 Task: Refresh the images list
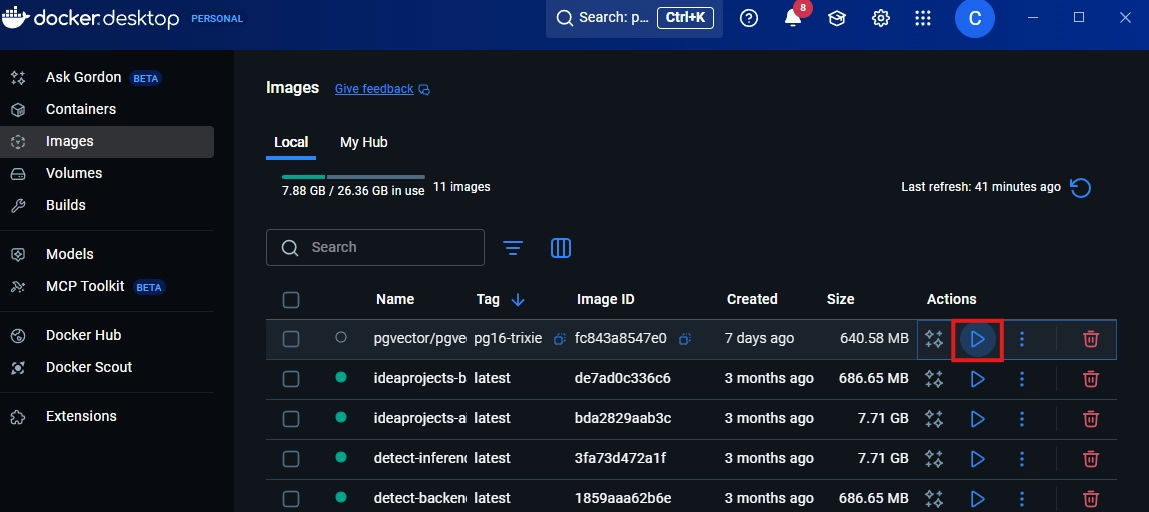pyautogui.click(x=1081, y=188)
